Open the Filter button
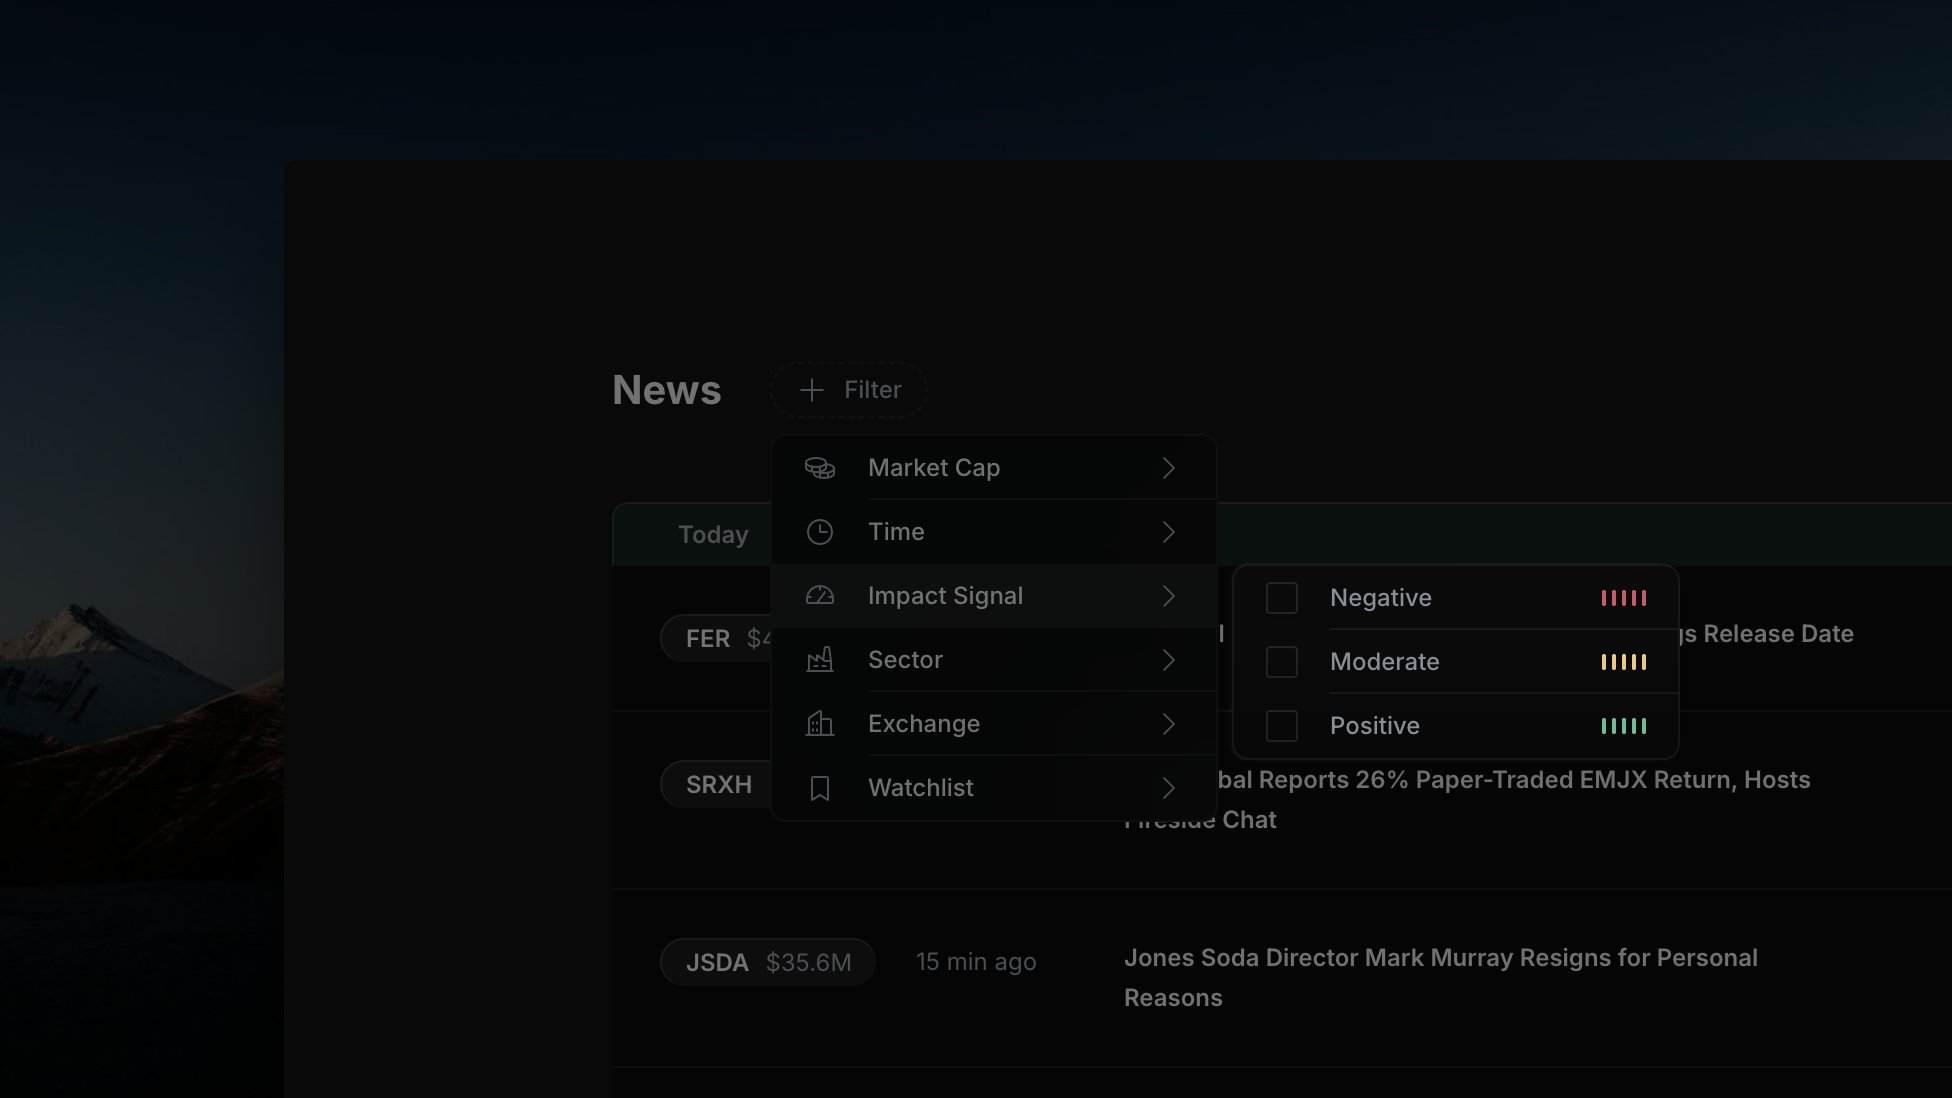Screen dimensions: 1952x1098 click(848, 390)
